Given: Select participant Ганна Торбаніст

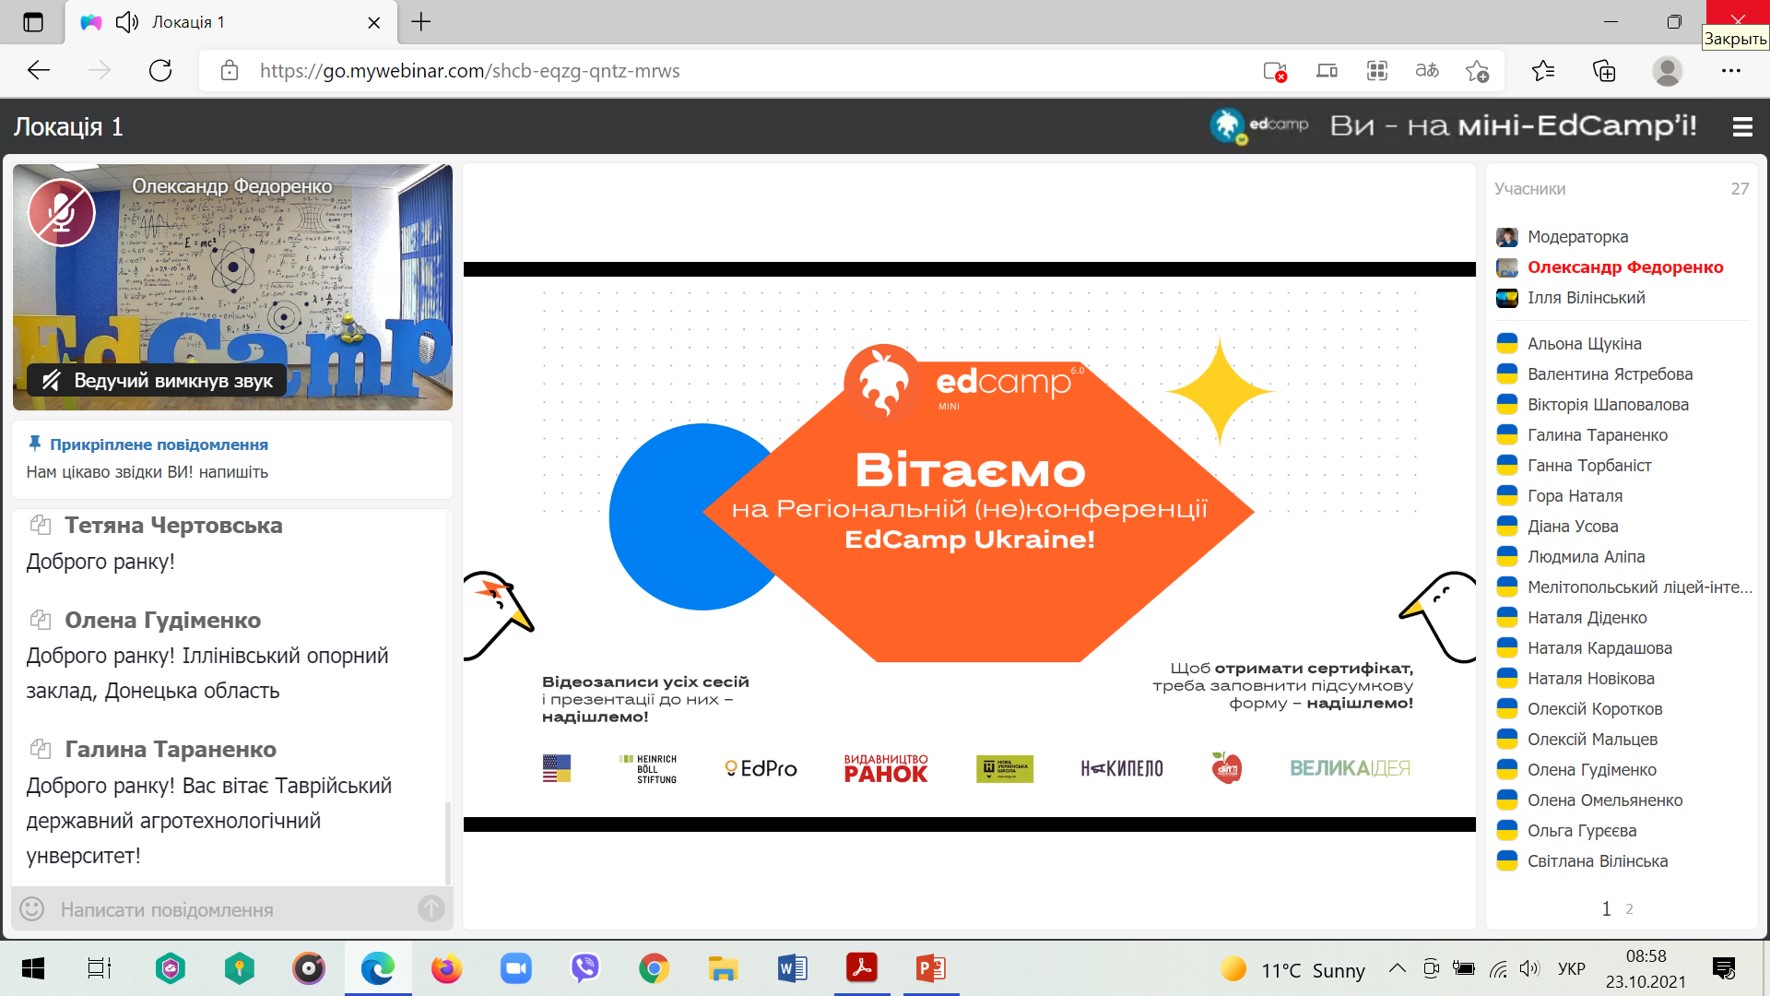Looking at the screenshot, I should (1589, 466).
